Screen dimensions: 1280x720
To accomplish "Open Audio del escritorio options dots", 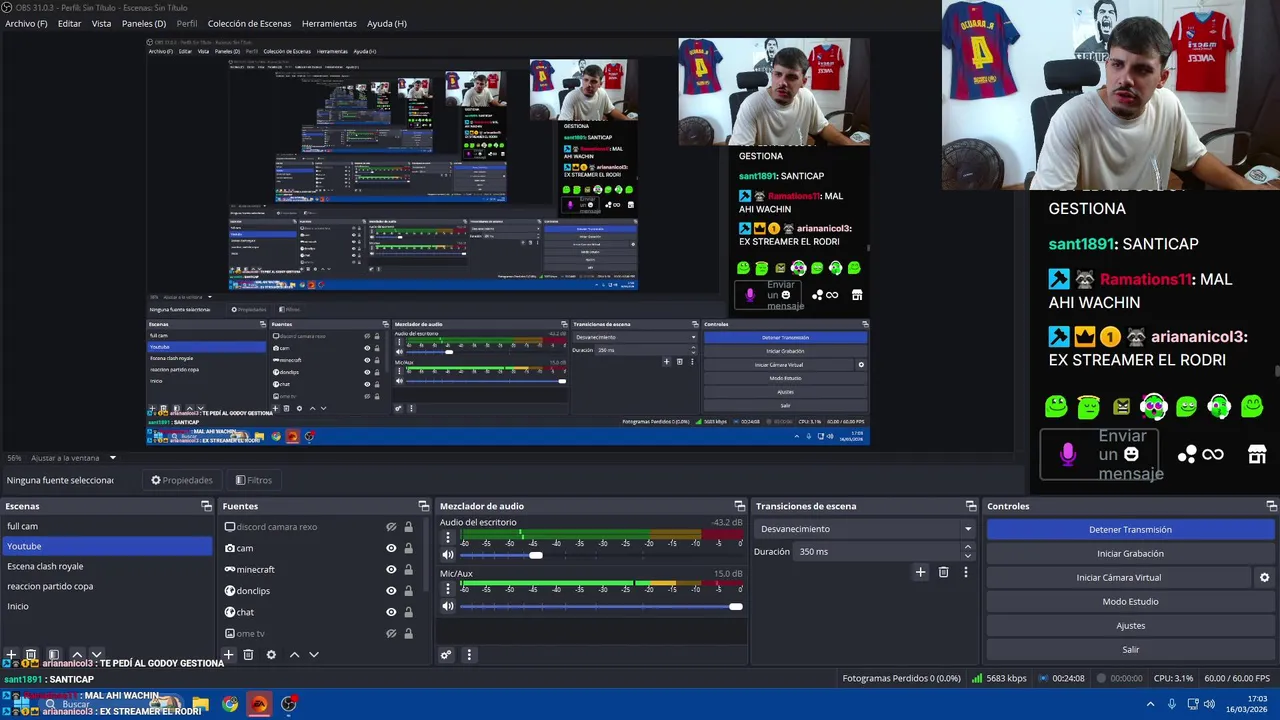I will click(x=448, y=537).
